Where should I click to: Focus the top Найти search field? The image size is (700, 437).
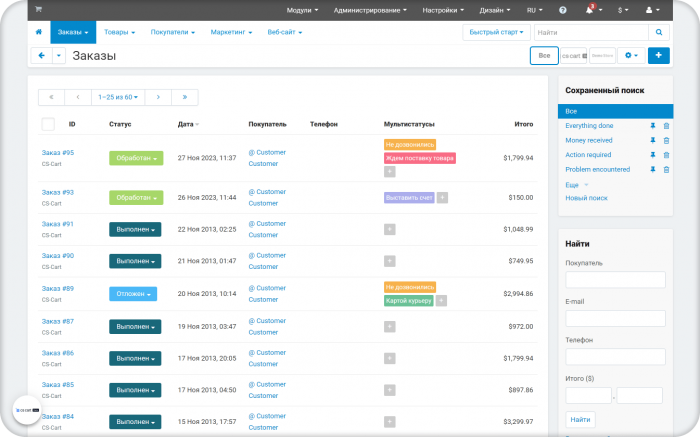[591, 32]
